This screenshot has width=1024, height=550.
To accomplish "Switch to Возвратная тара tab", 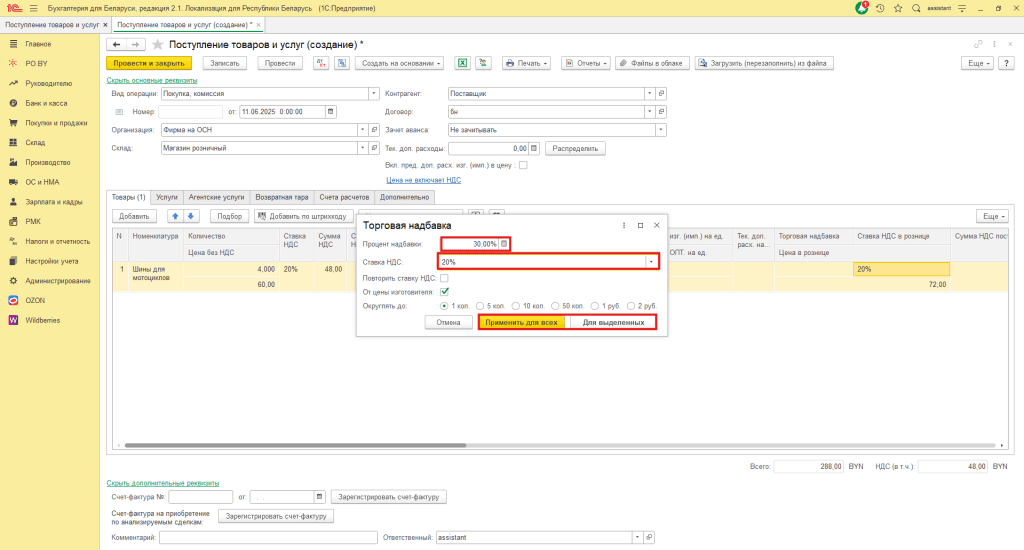I will [281, 197].
